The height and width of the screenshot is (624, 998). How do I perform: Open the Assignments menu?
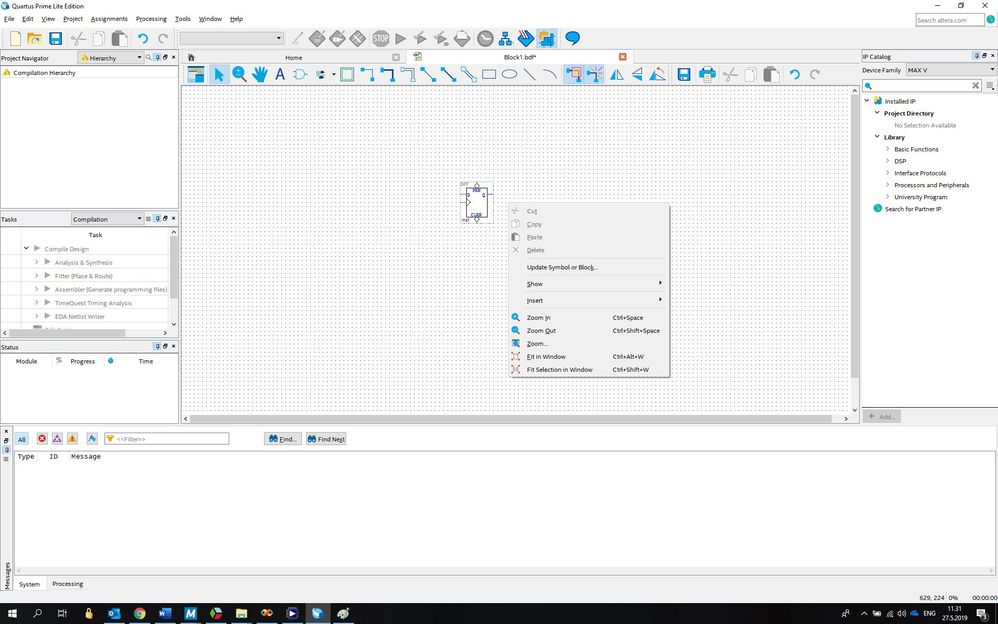(x=109, y=19)
